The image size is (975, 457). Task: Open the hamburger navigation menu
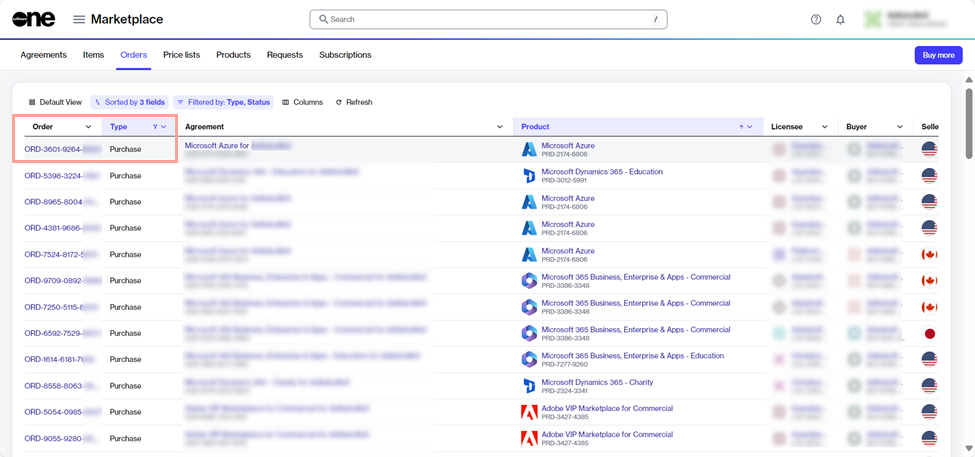tap(79, 20)
